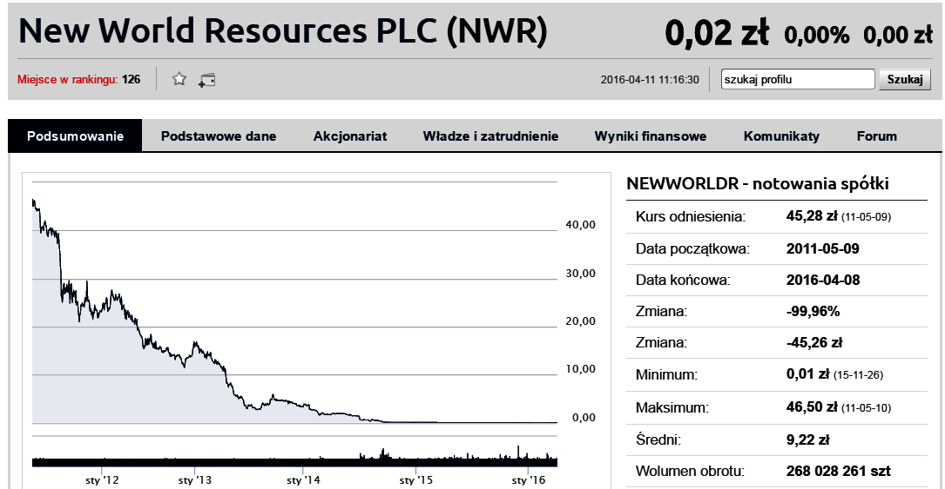The image size is (945, 489).
Task: Click Średni value 9,22 zł
Action: pyautogui.click(x=808, y=440)
